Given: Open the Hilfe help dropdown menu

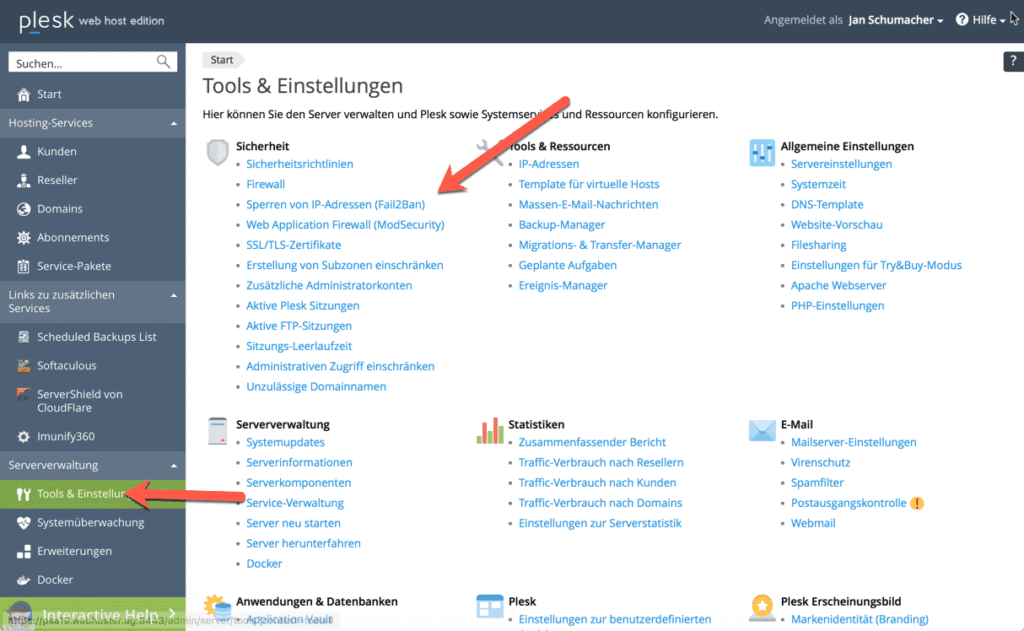Looking at the screenshot, I should pyautogui.click(x=980, y=20).
